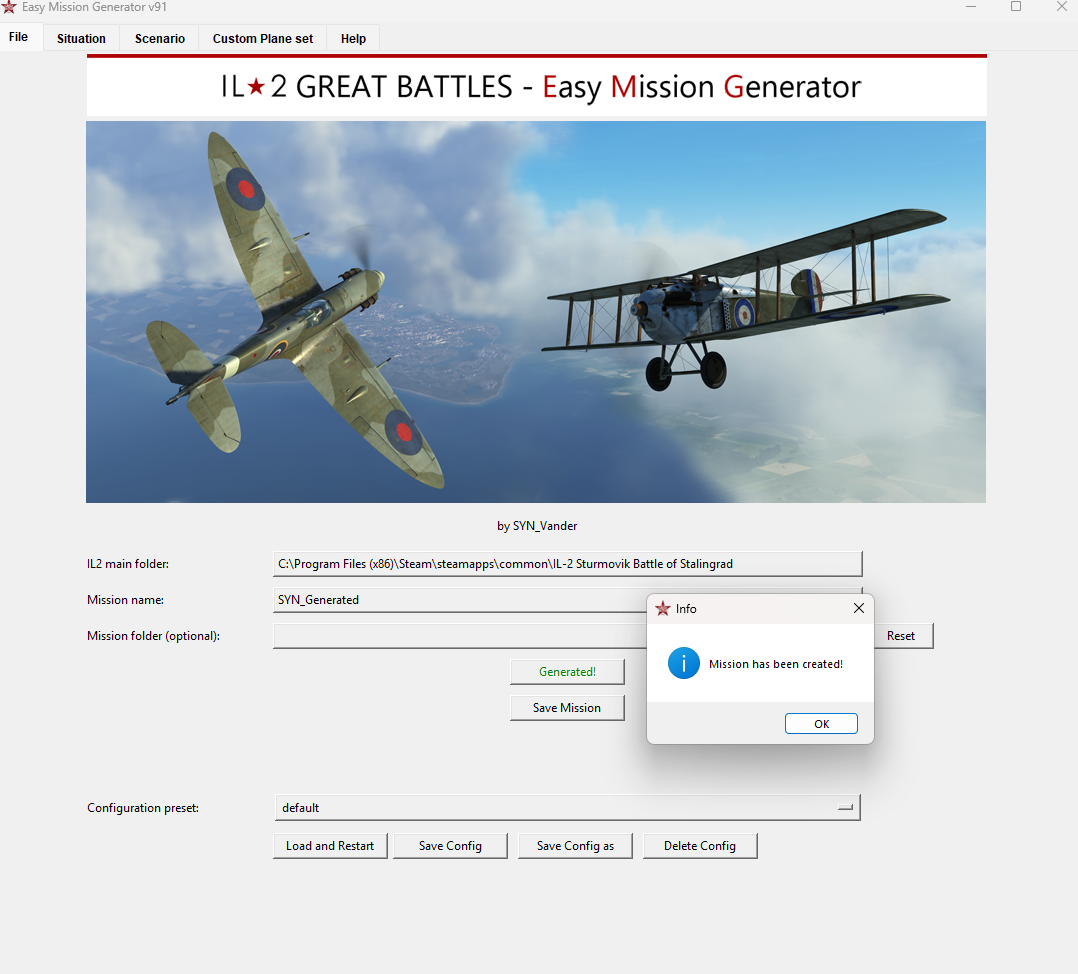Click the 'Configuration preset:' label

tap(143, 808)
